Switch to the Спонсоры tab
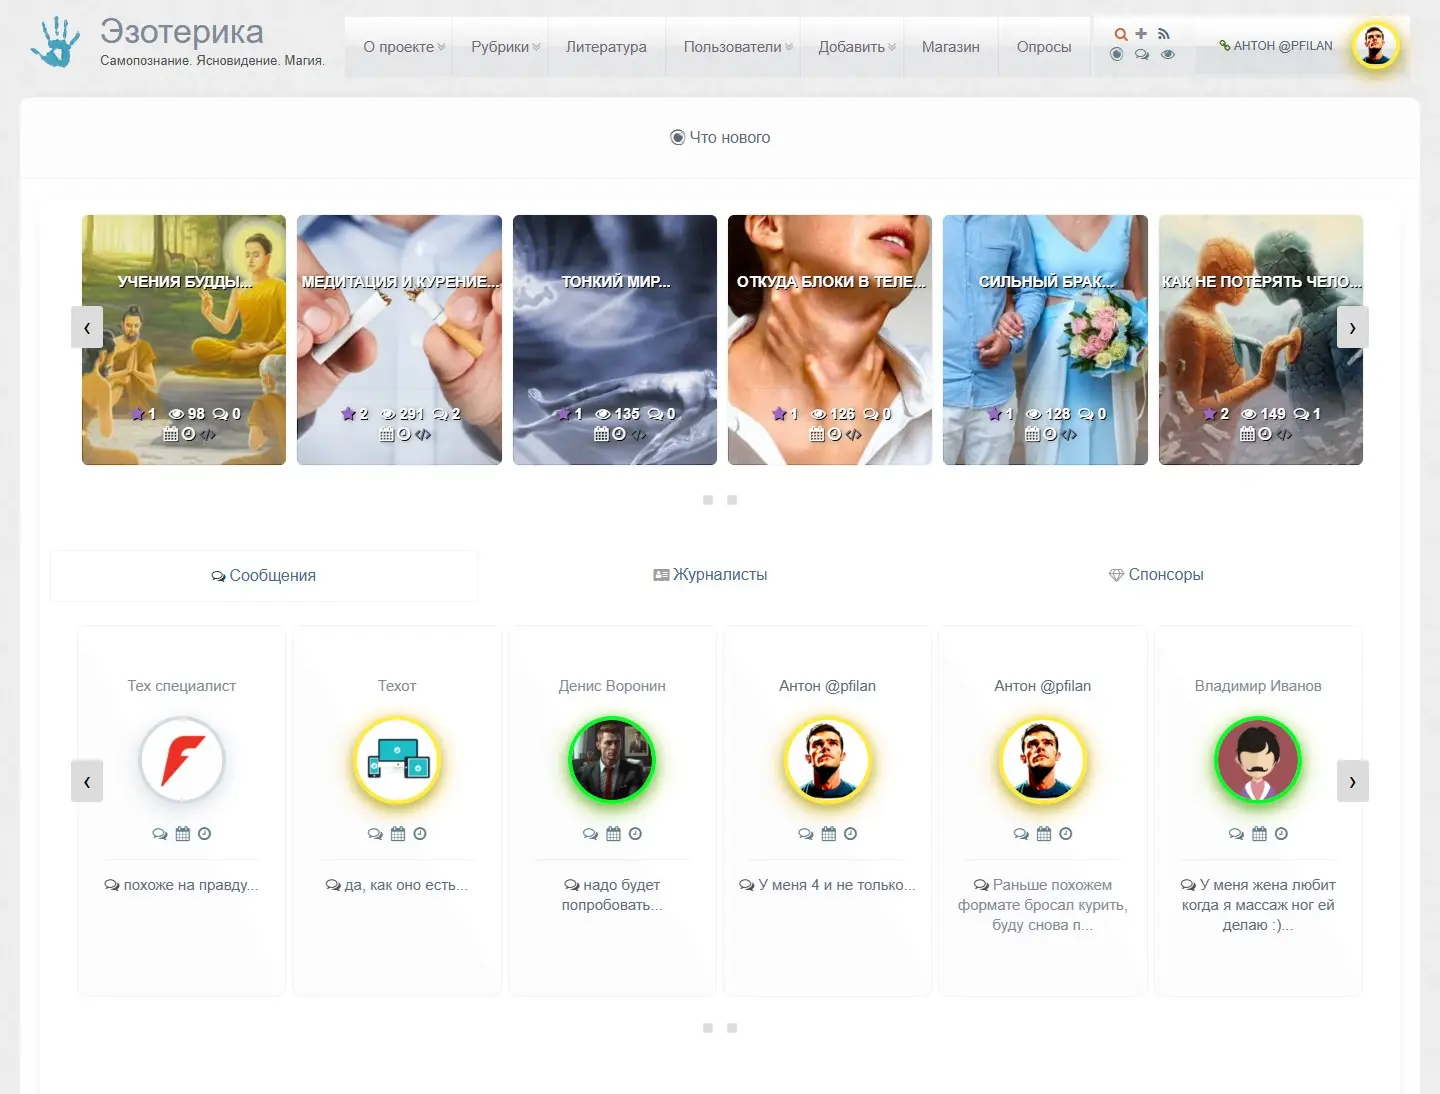Viewport: 1440px width, 1094px height. (1156, 575)
